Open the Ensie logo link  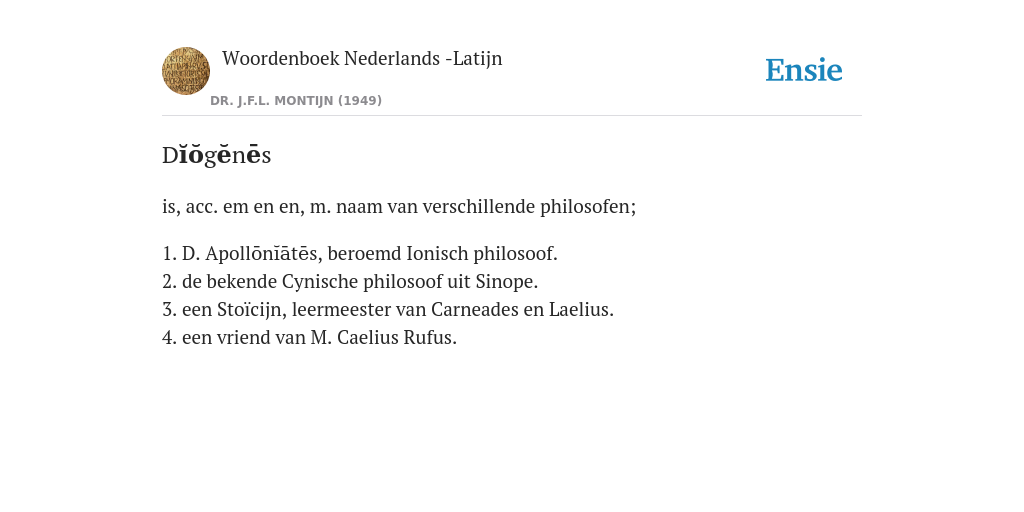pyautogui.click(x=804, y=70)
